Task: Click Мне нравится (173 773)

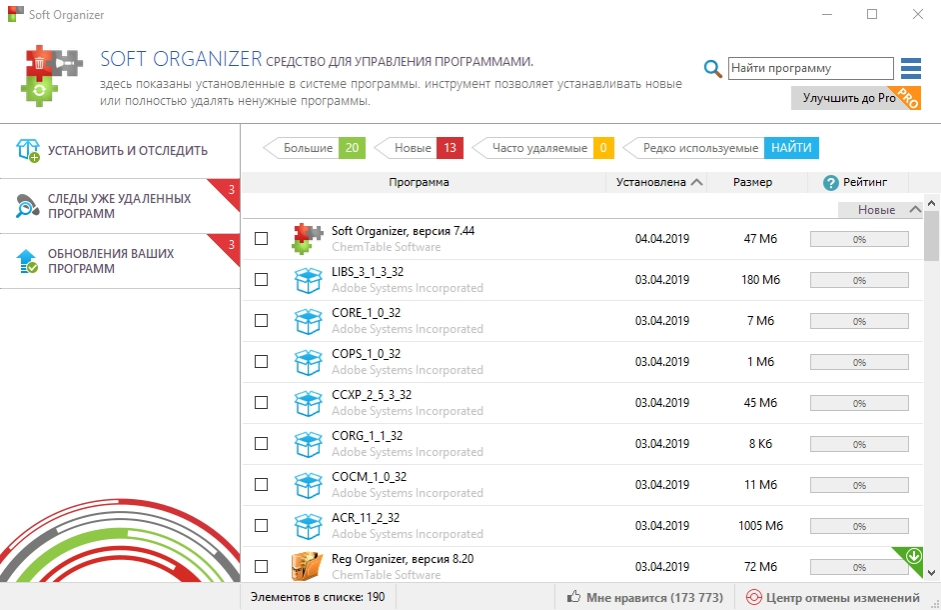Action: (645, 597)
